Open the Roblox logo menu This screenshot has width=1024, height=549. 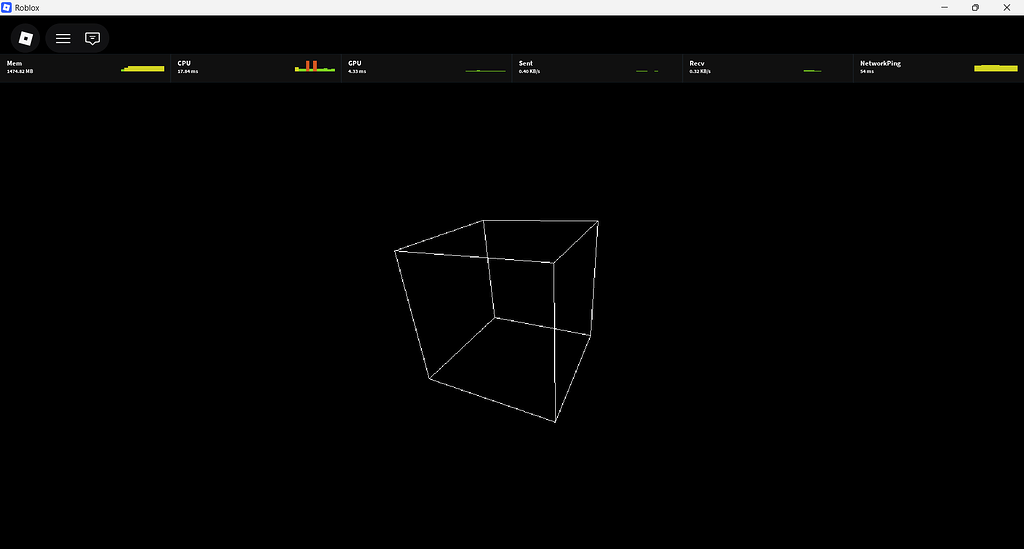(x=25, y=39)
